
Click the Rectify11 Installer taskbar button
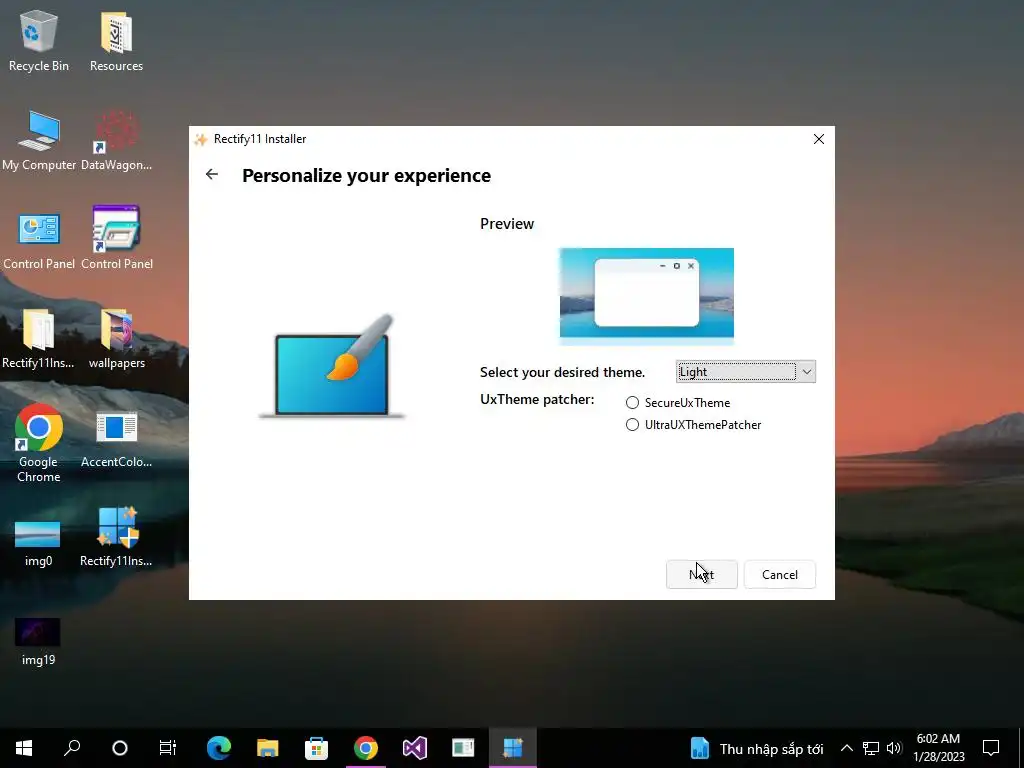(x=513, y=748)
